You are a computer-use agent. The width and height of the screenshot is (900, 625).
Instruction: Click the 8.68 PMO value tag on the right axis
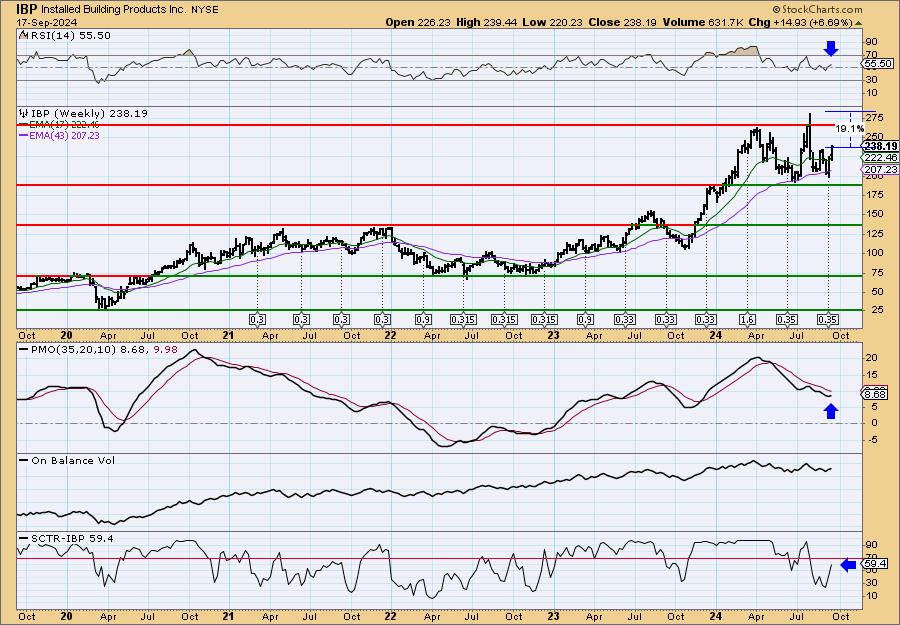(876, 394)
